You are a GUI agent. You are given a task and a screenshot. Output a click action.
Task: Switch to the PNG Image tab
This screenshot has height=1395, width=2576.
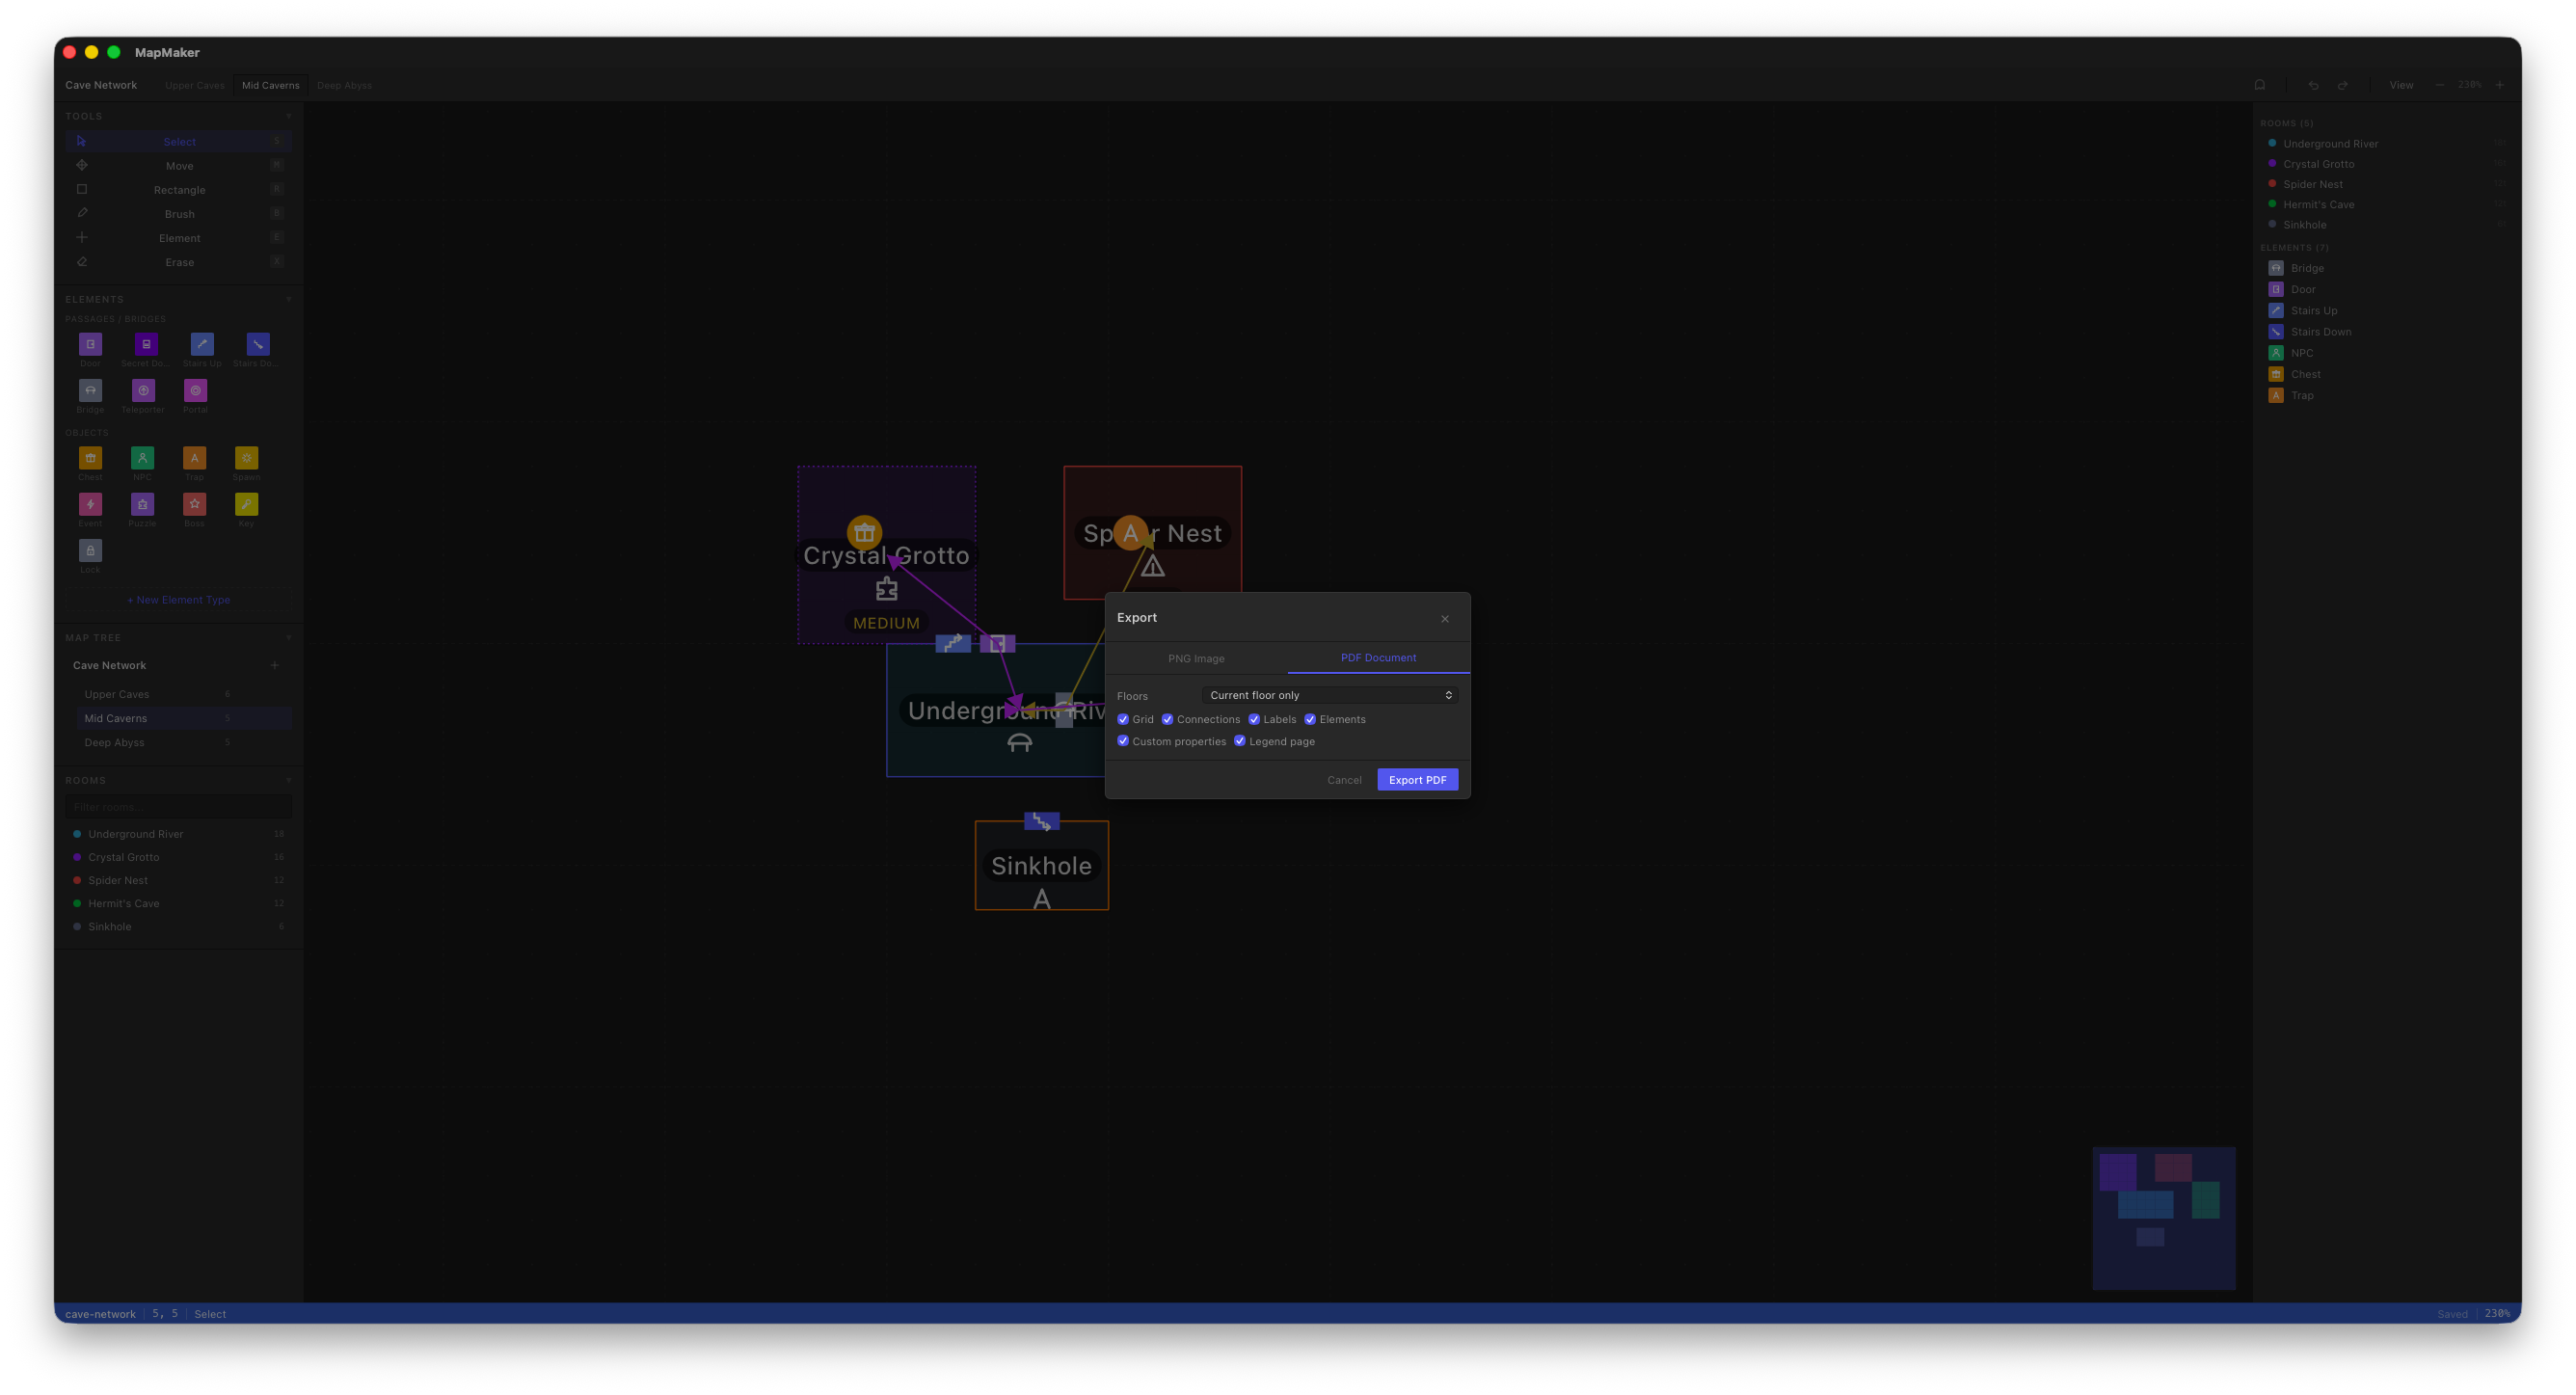[x=1196, y=659]
